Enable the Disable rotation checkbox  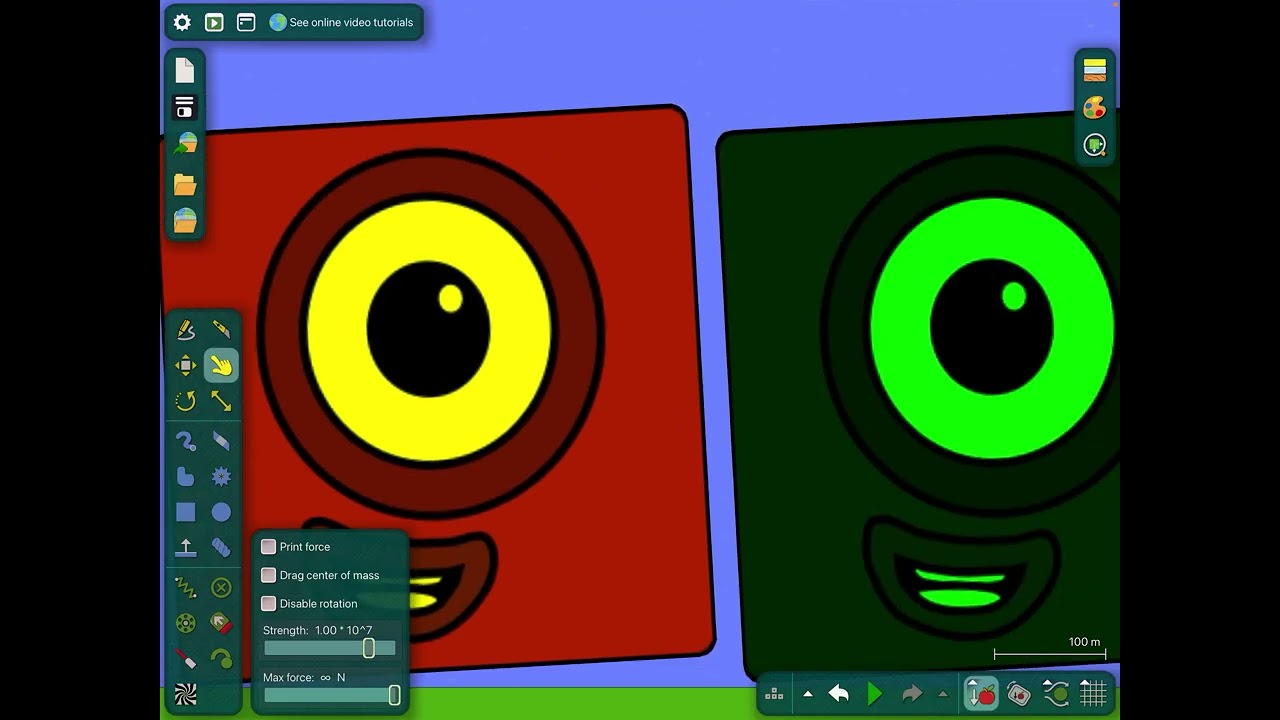[x=268, y=604]
